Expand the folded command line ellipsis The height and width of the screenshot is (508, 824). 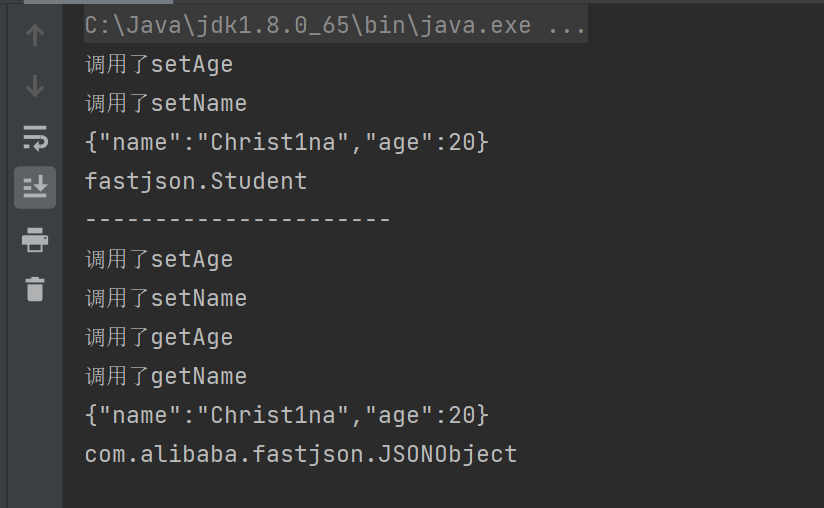[568, 25]
